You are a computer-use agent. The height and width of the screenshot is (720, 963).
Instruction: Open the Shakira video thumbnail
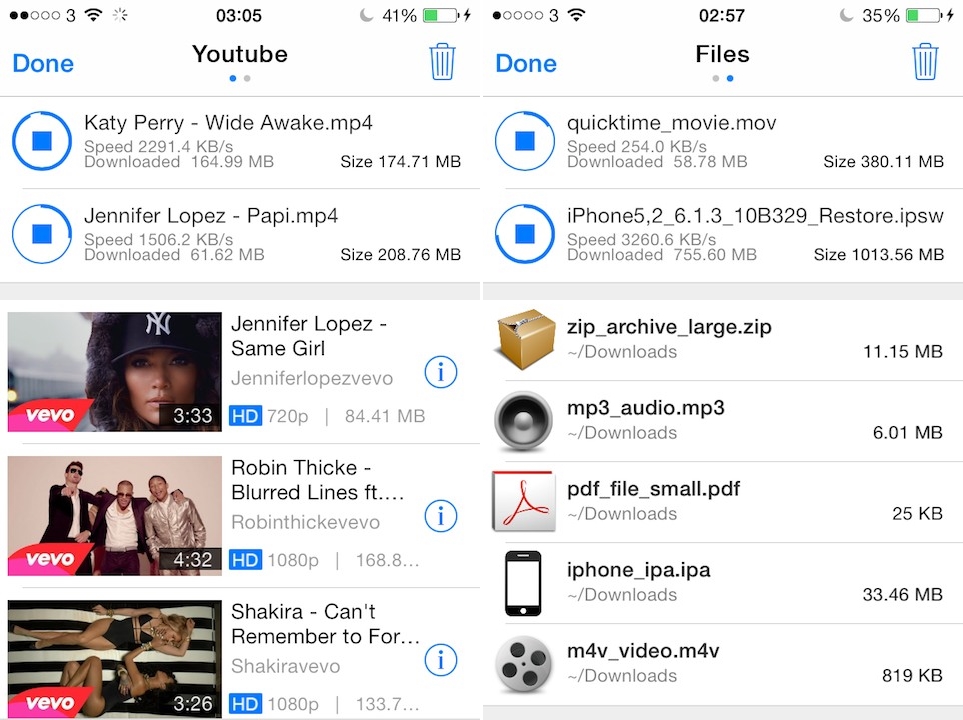click(115, 659)
